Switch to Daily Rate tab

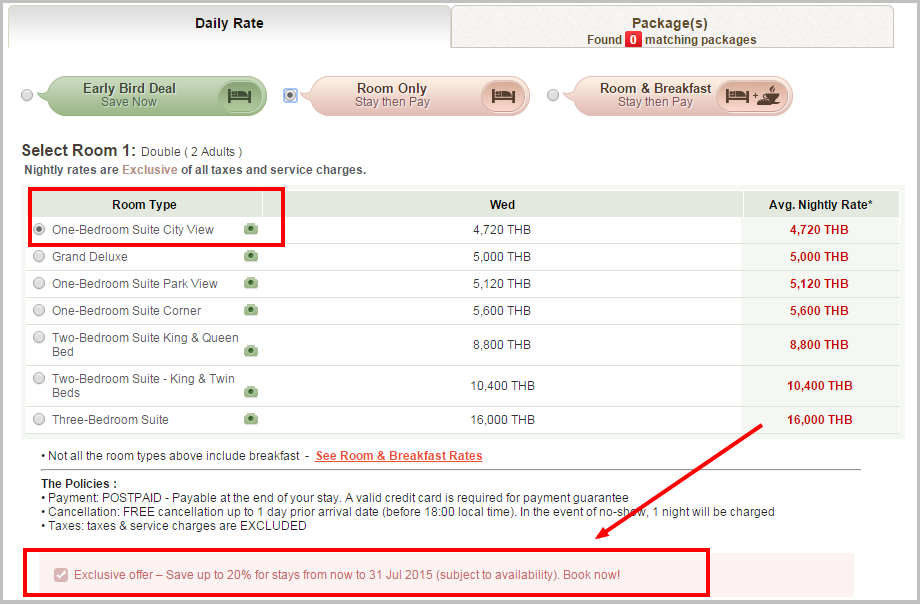click(229, 25)
